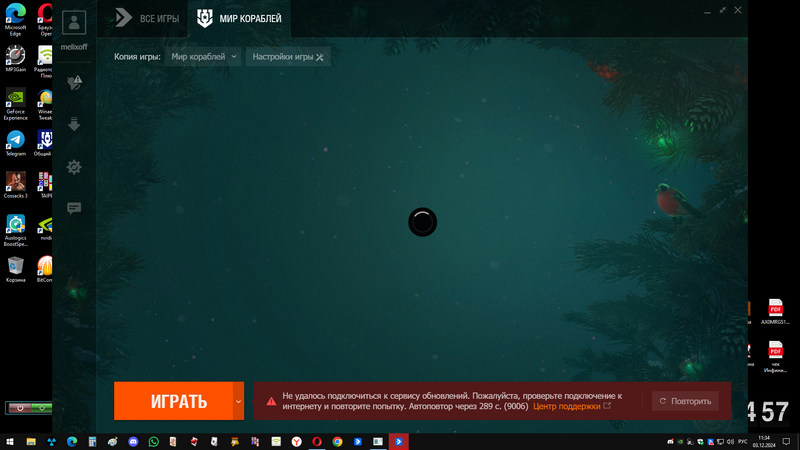Open MP3Gain desktop shortcut
The image size is (800, 450).
pos(15,58)
